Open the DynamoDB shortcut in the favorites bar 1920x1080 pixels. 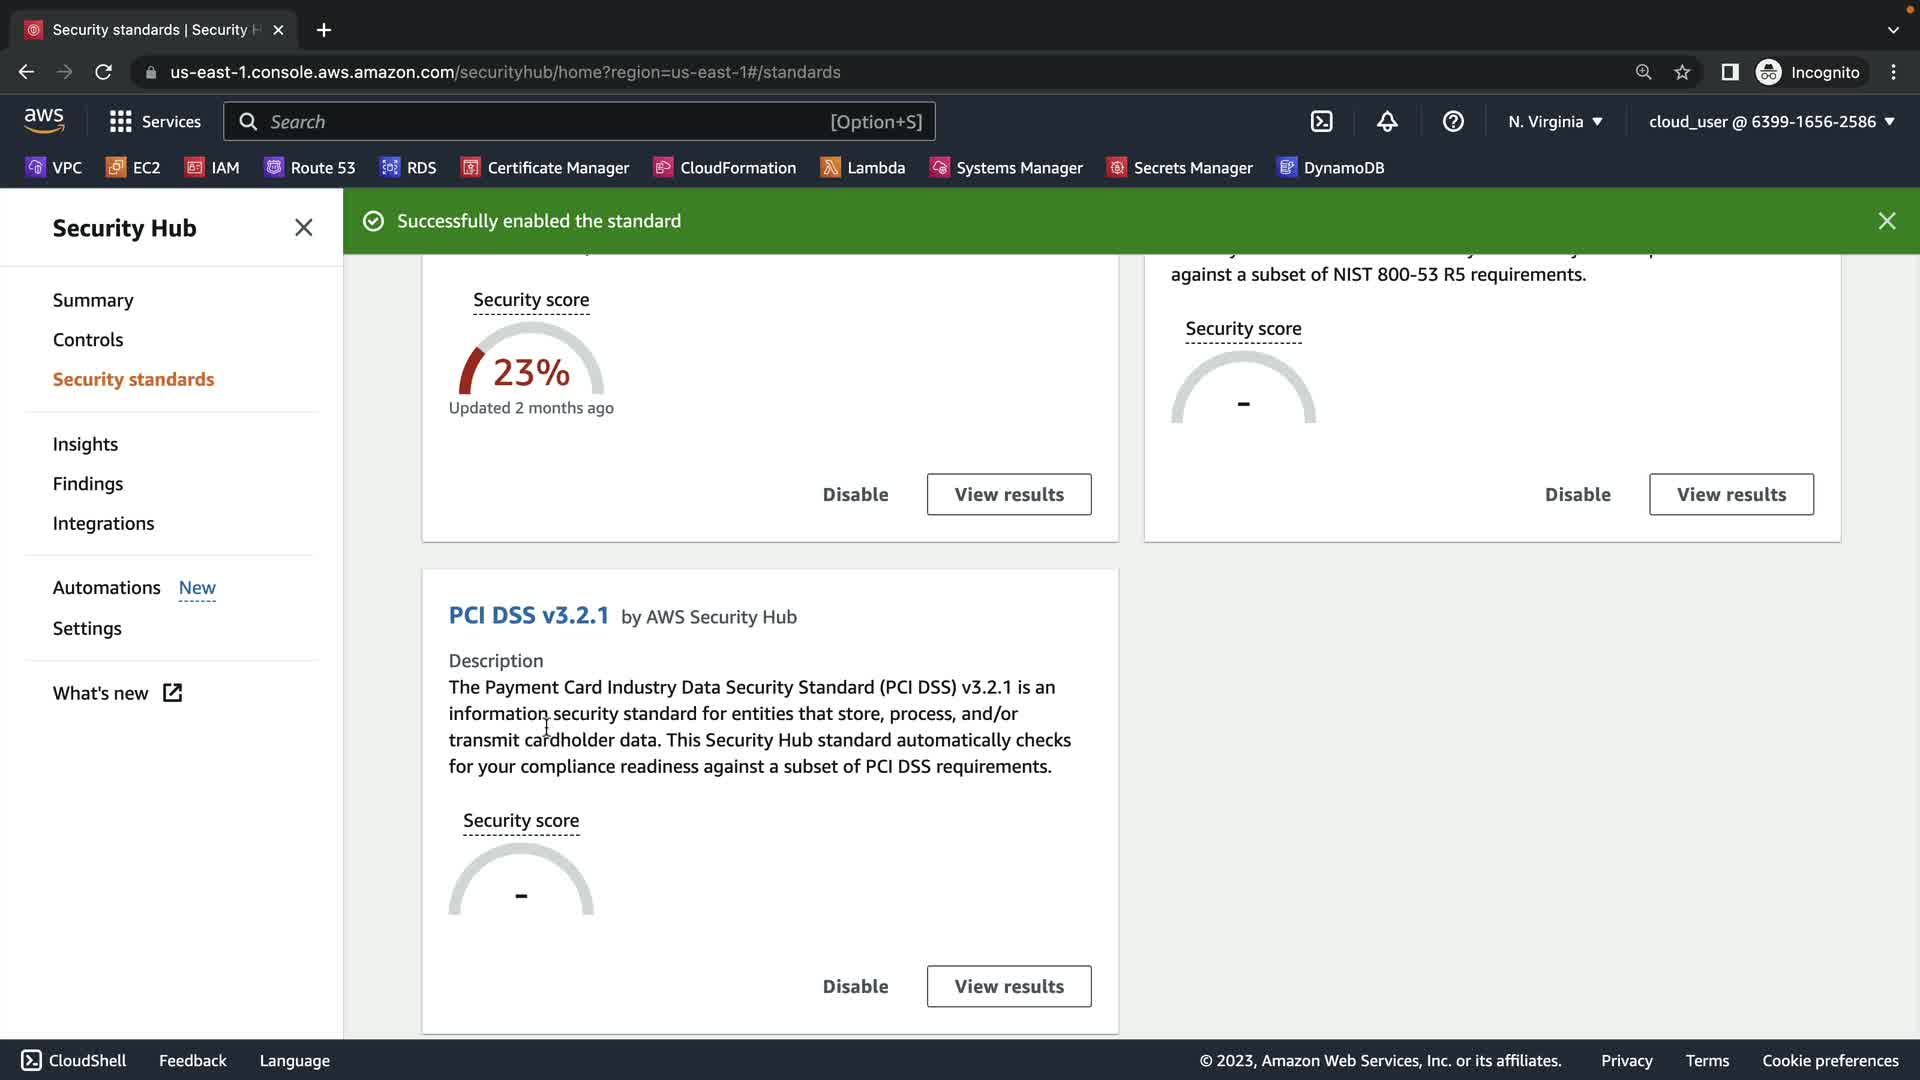point(1331,168)
